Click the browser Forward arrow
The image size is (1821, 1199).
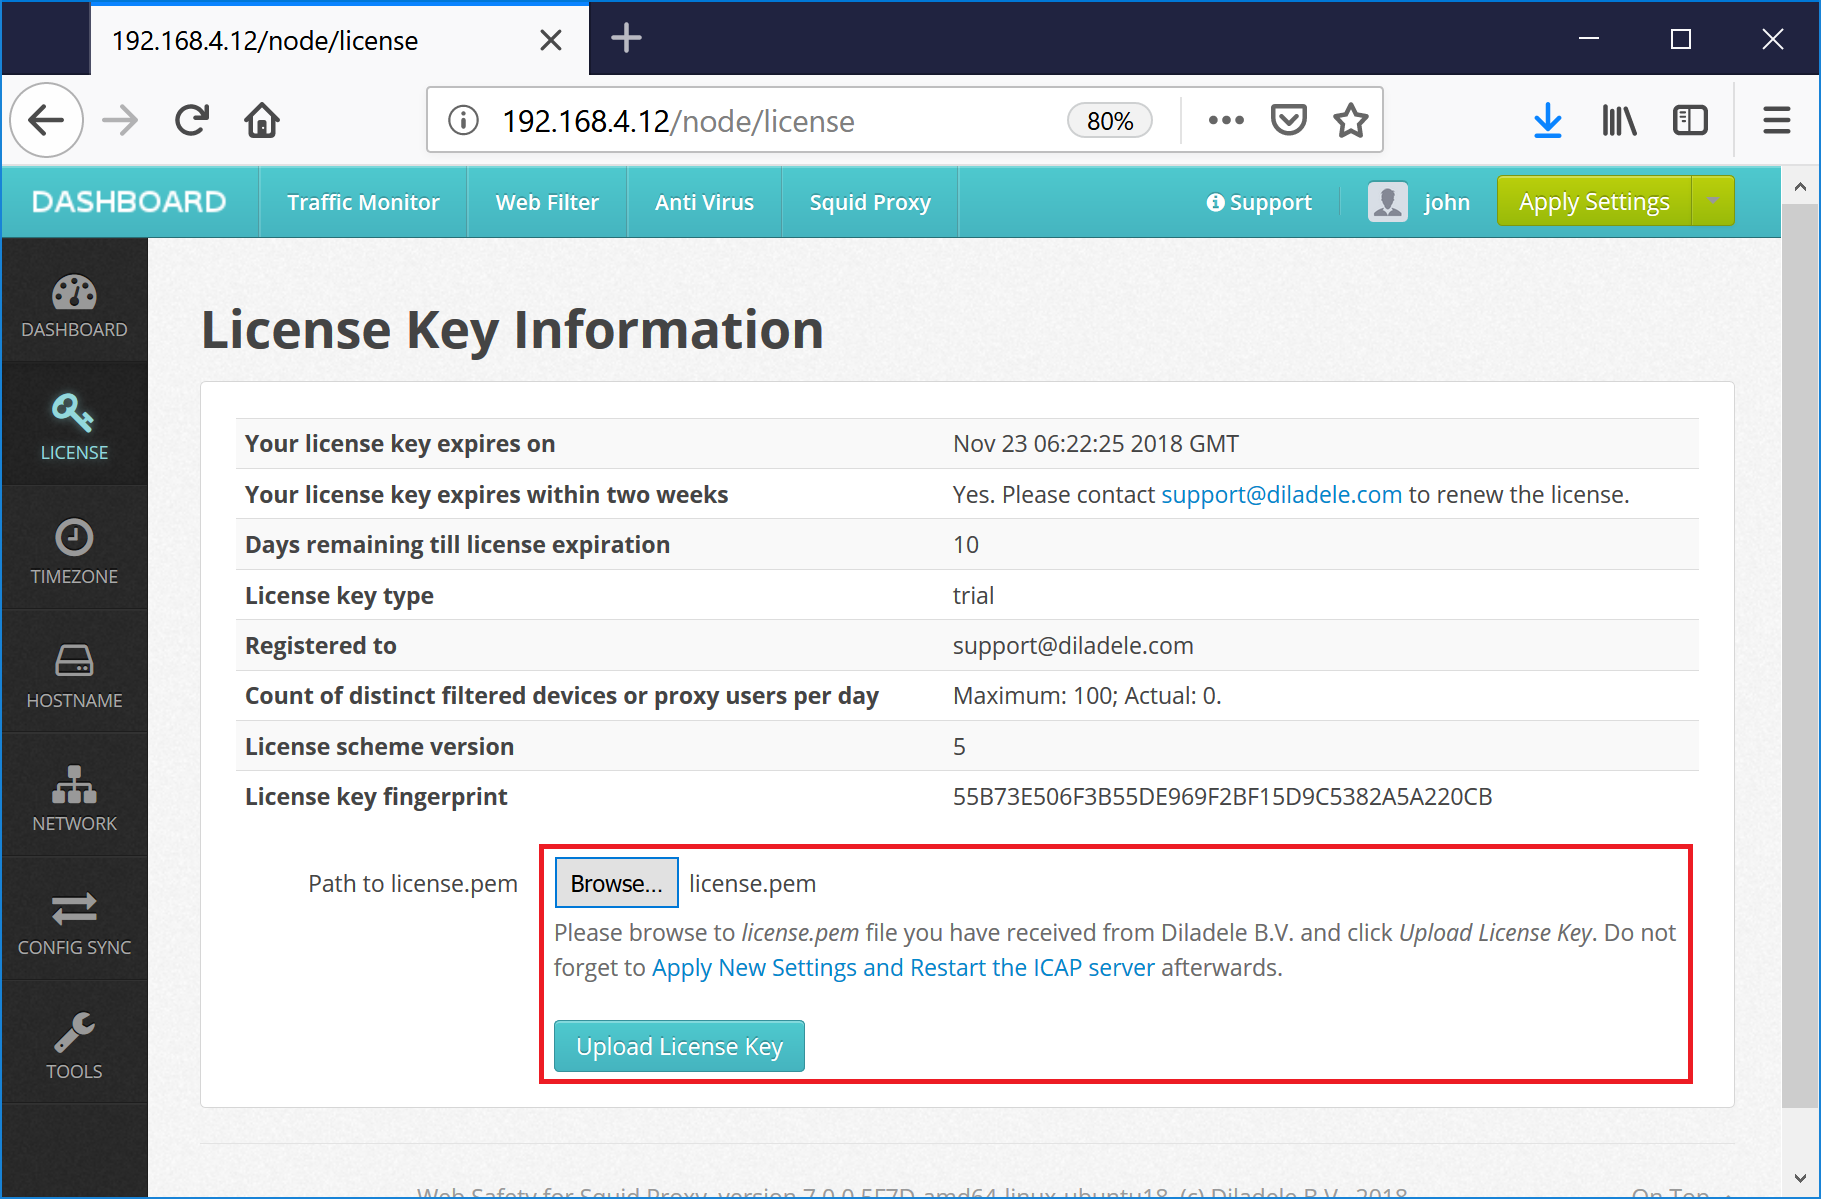click(x=120, y=121)
